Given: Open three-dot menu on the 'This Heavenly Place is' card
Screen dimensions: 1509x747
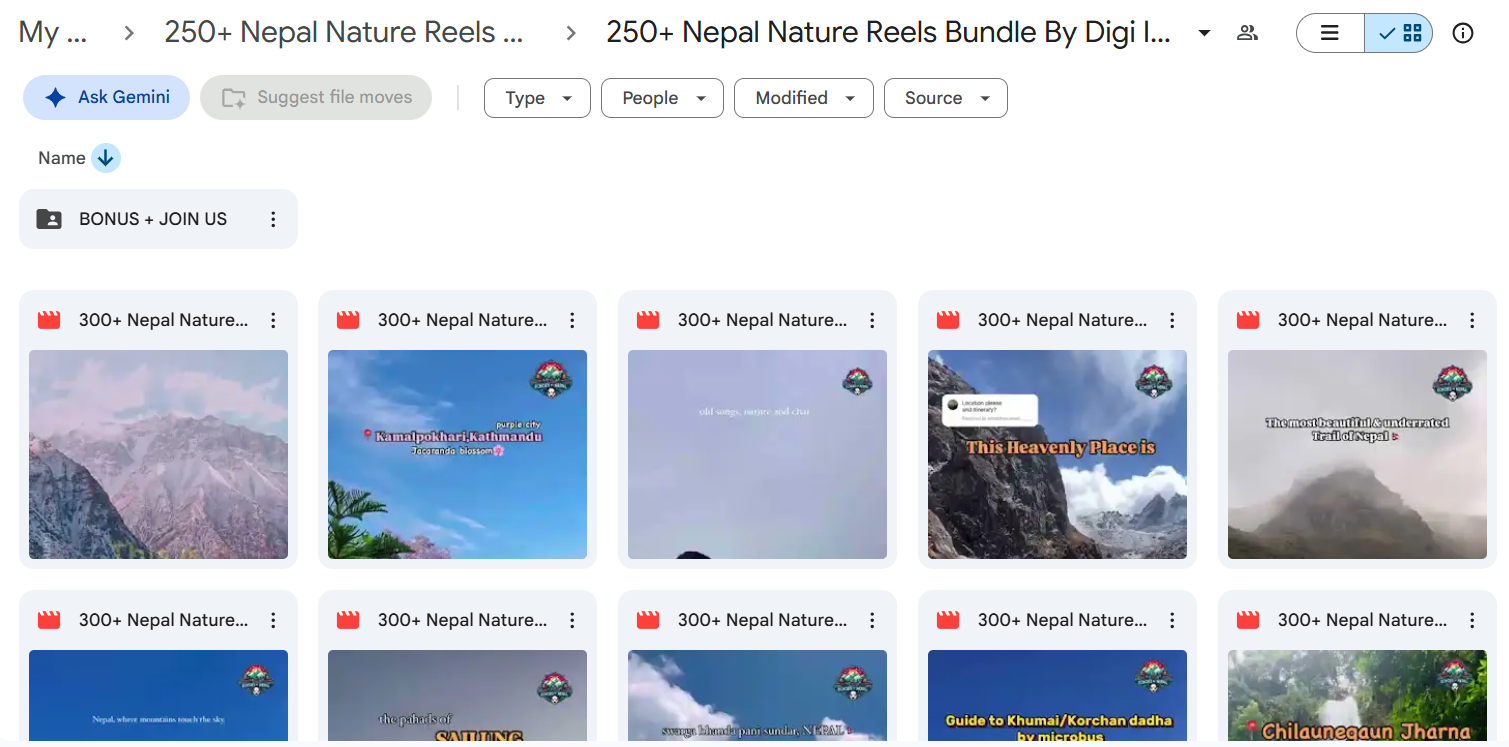Looking at the screenshot, I should (1172, 320).
